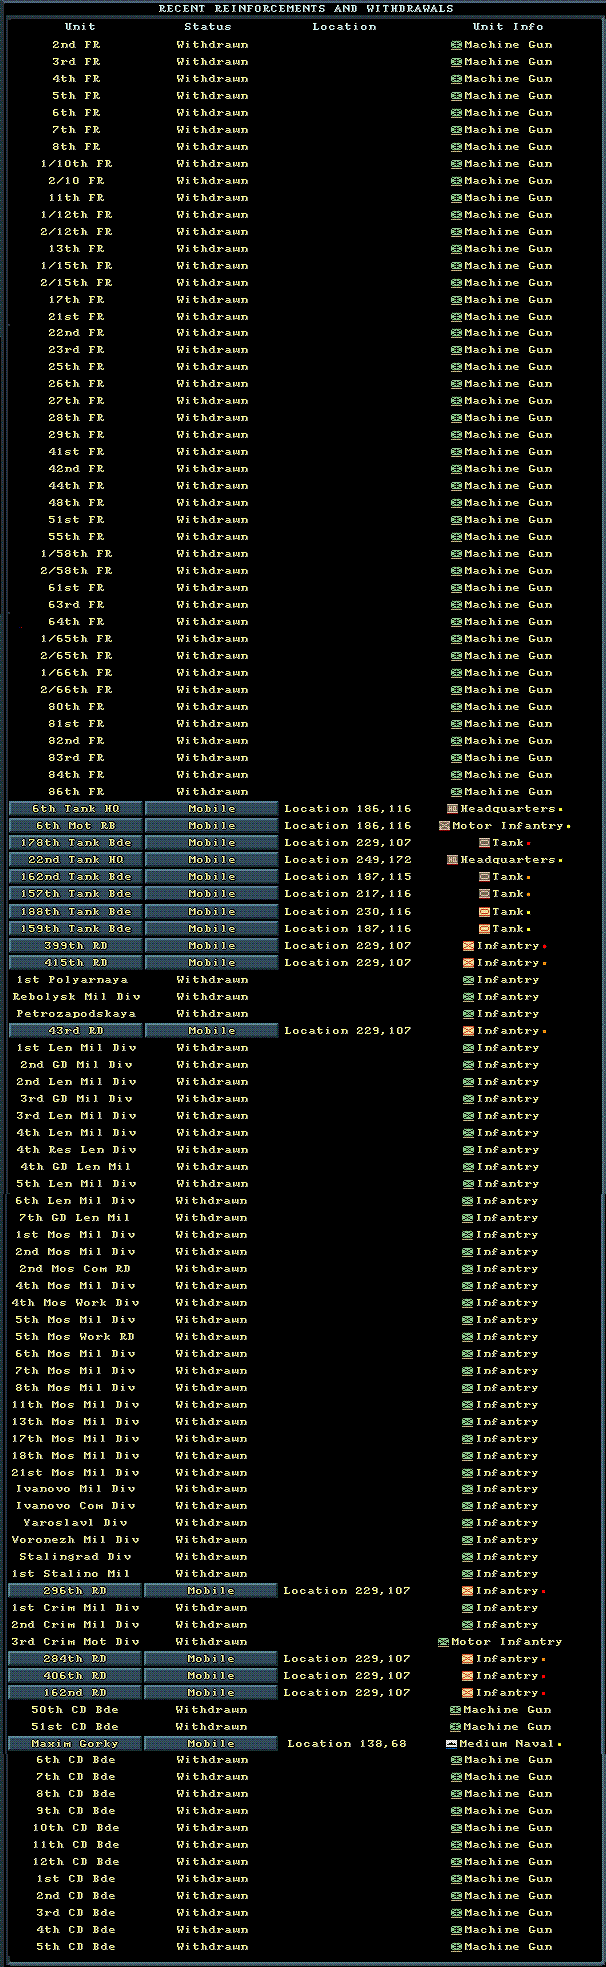The image size is (606, 1967).
Task: Click the 43rd RD Infantry icon
Action: tap(468, 1031)
